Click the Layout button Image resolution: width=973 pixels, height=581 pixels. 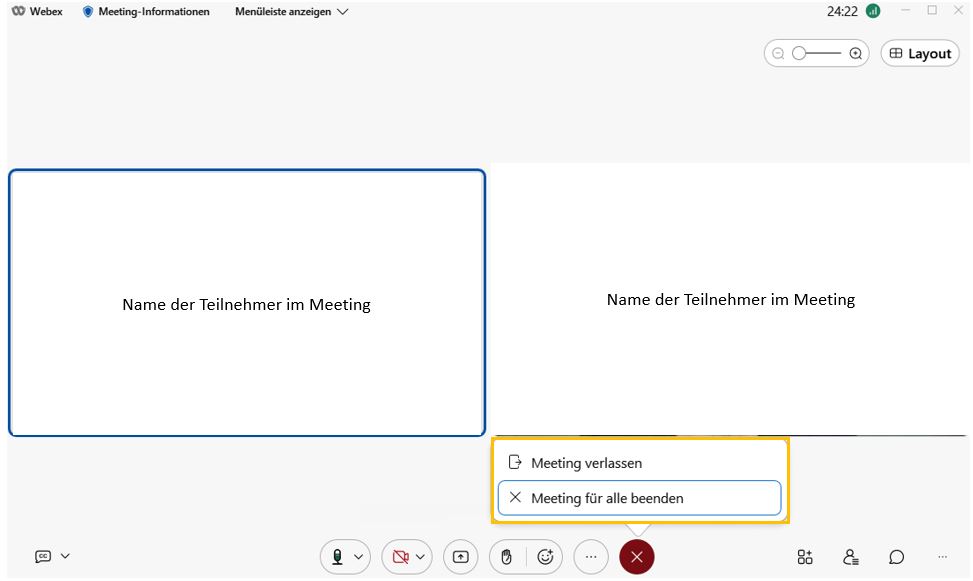[x=920, y=54]
